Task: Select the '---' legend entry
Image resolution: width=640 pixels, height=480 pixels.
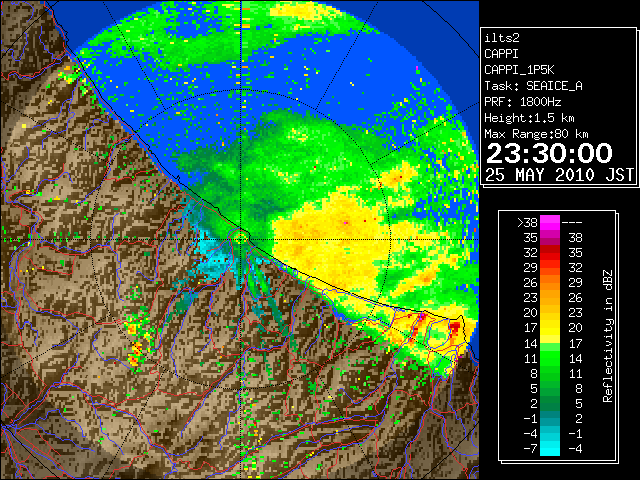Action: tap(572, 222)
